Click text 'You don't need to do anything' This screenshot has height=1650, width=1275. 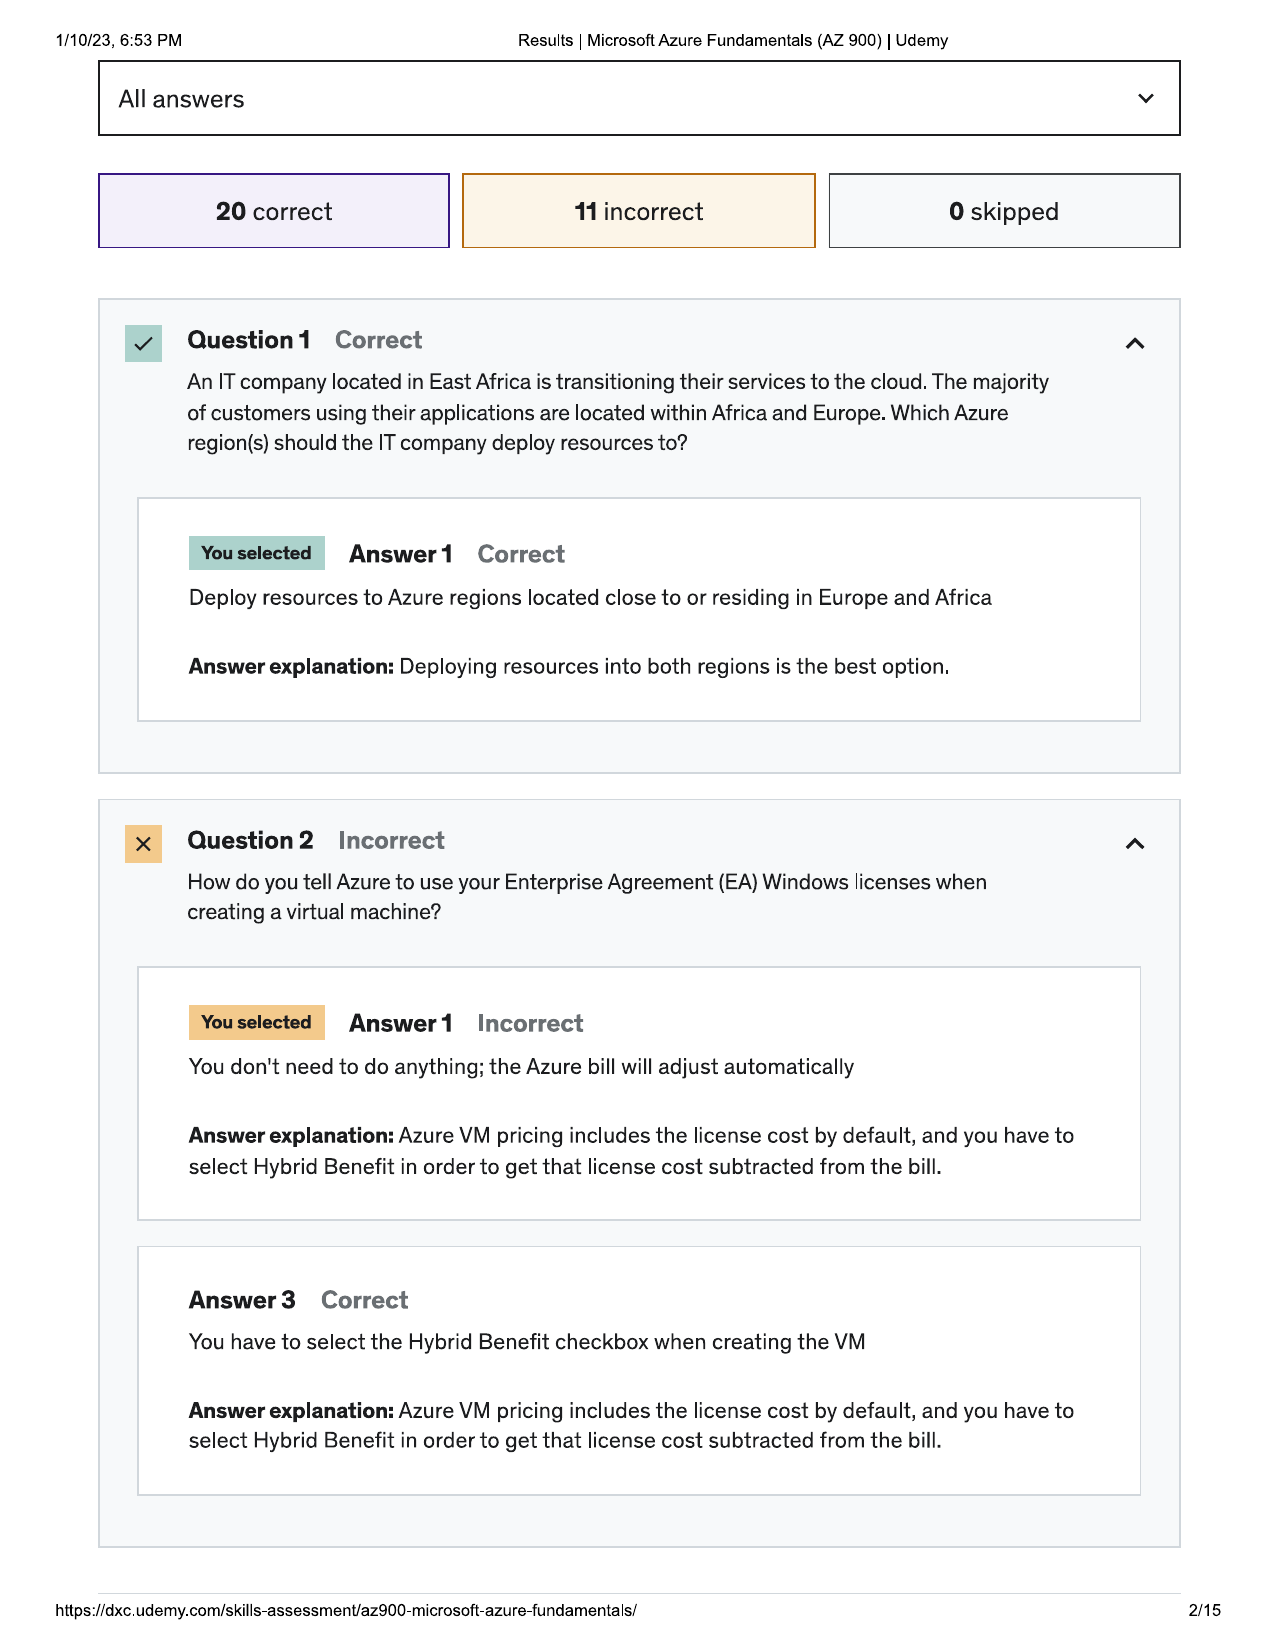(521, 1066)
